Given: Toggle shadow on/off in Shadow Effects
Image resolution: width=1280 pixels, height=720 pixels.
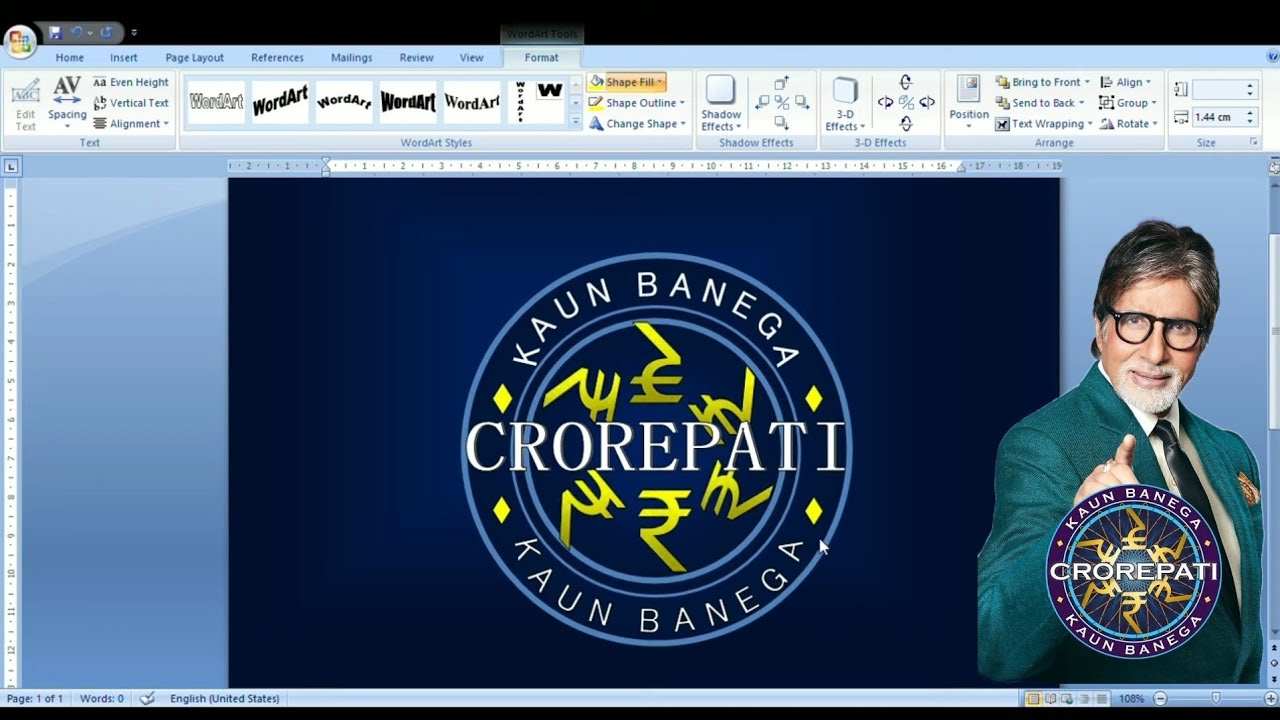Looking at the screenshot, I should point(782,103).
